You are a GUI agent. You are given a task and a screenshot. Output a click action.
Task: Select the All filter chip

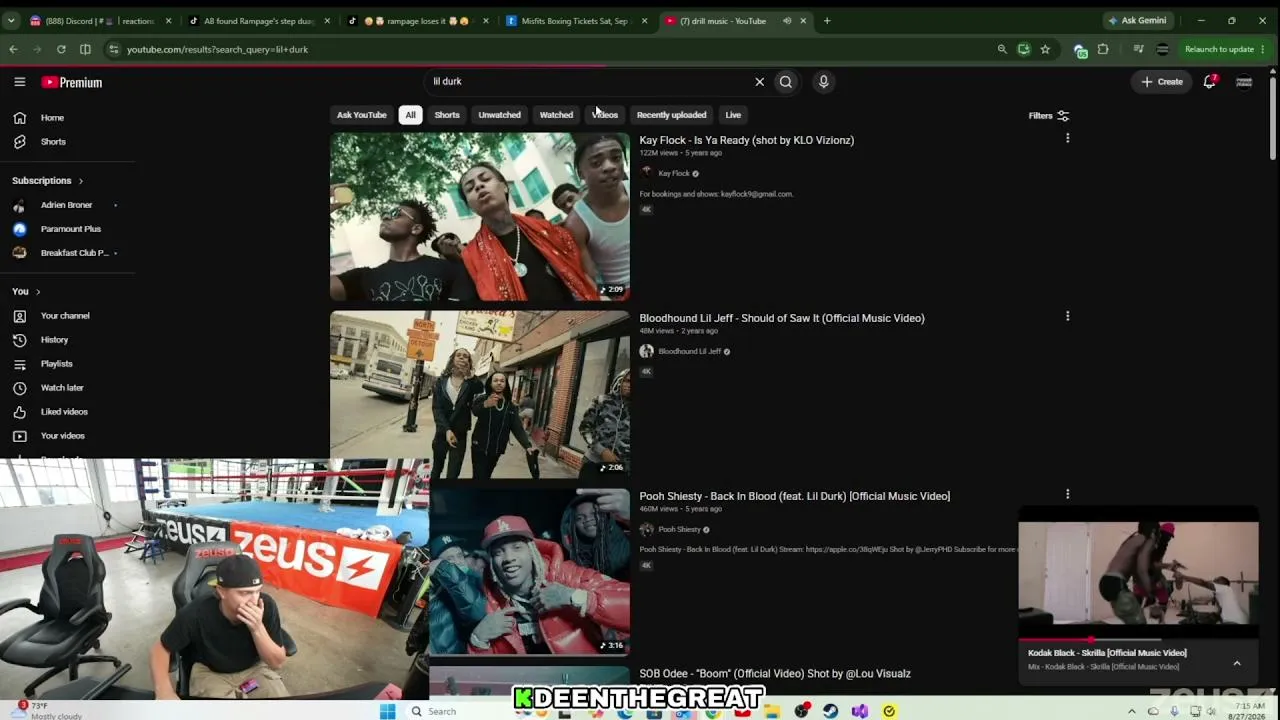pos(410,115)
